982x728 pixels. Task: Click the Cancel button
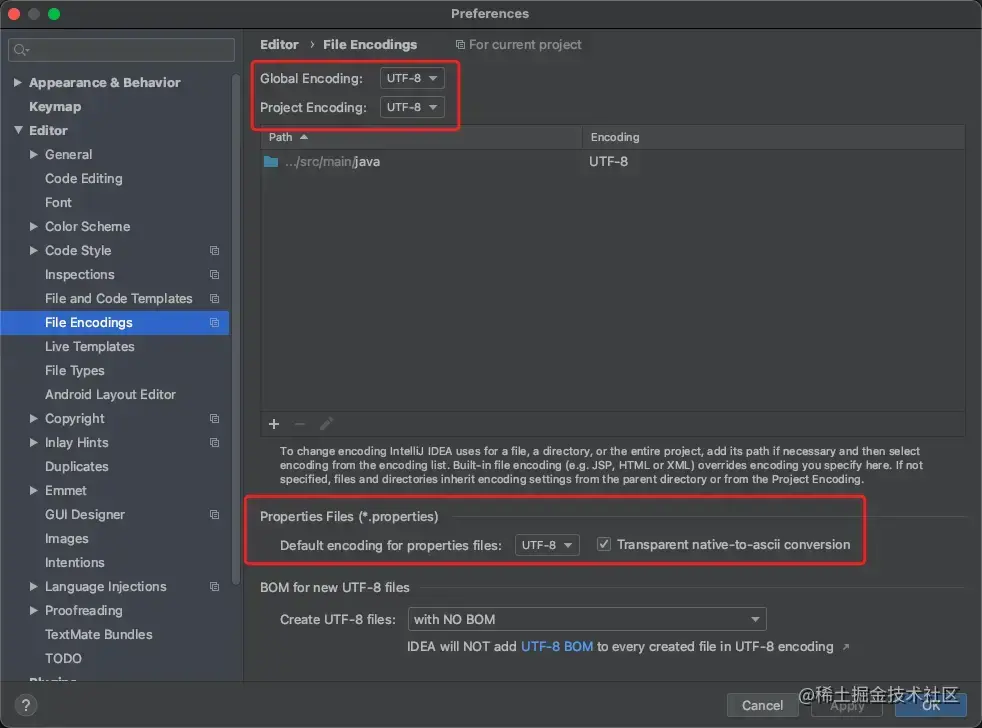pos(762,705)
